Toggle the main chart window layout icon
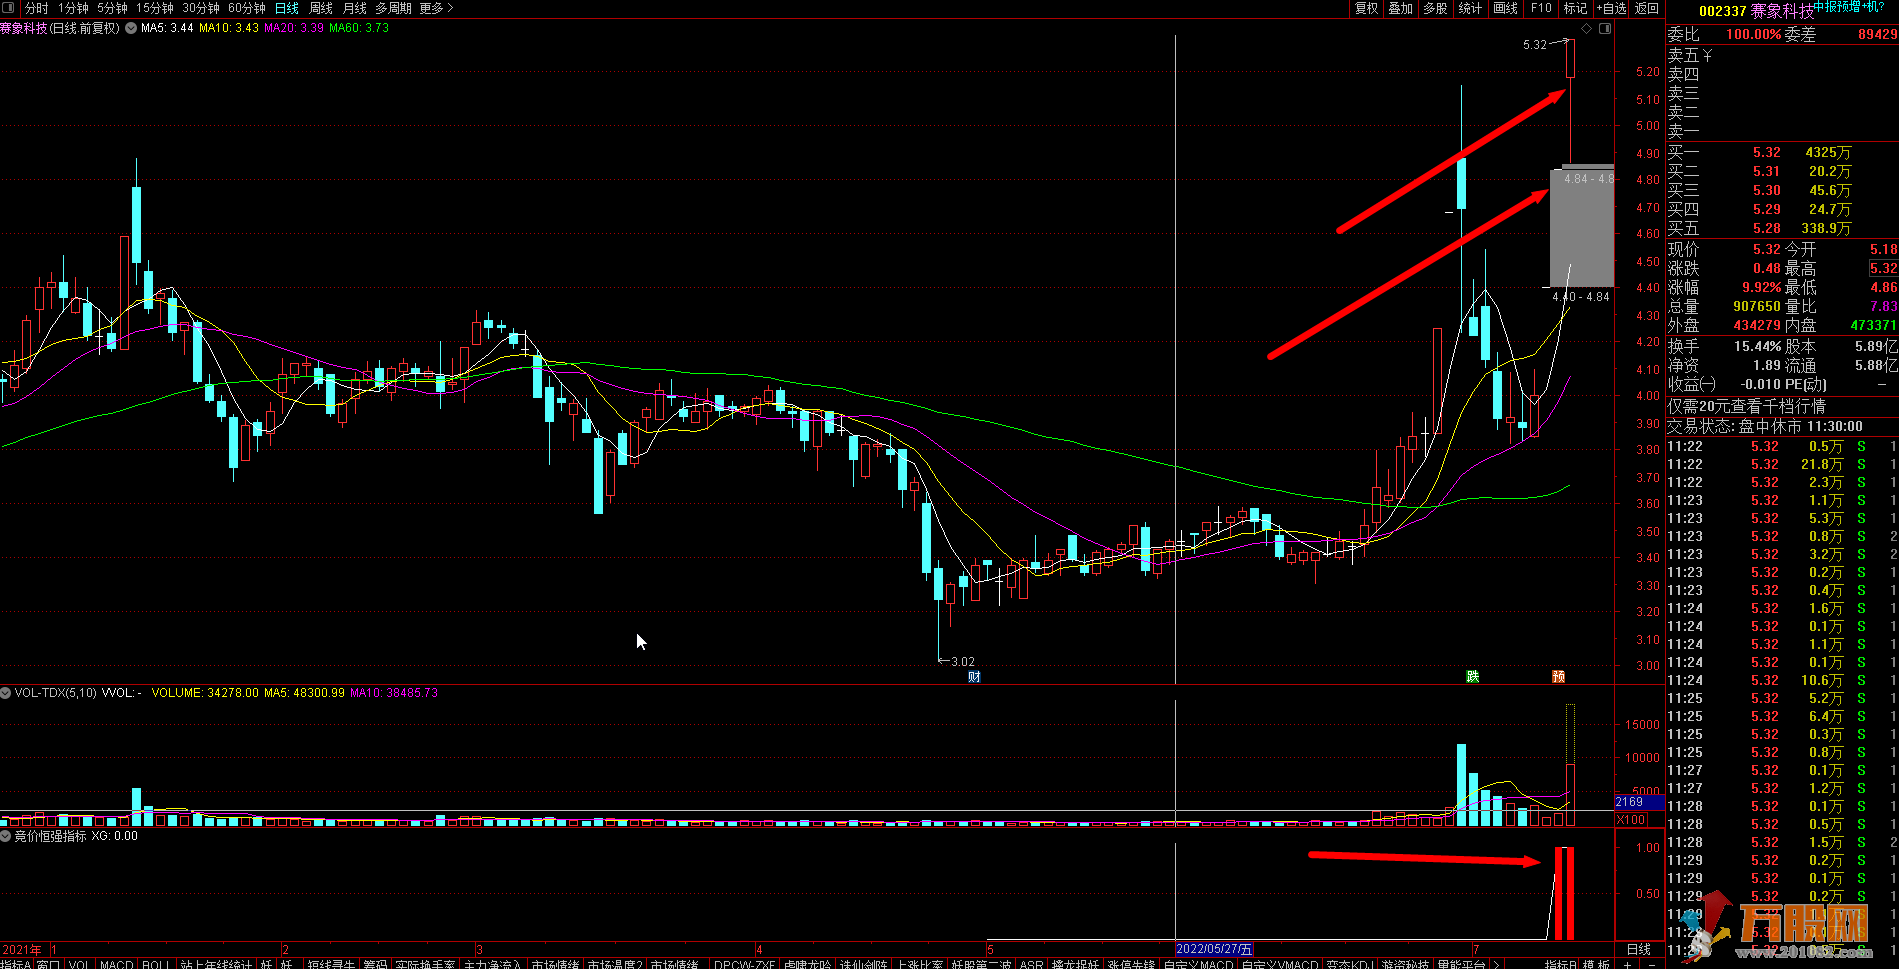The width and height of the screenshot is (1899, 969). point(1605,28)
